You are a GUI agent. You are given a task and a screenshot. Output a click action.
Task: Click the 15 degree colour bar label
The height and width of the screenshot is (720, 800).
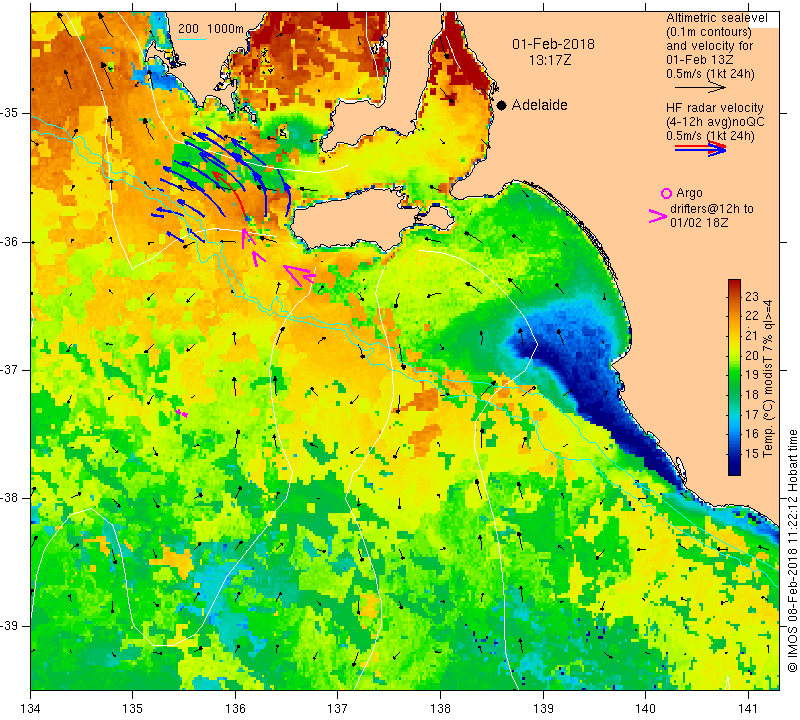(x=752, y=453)
